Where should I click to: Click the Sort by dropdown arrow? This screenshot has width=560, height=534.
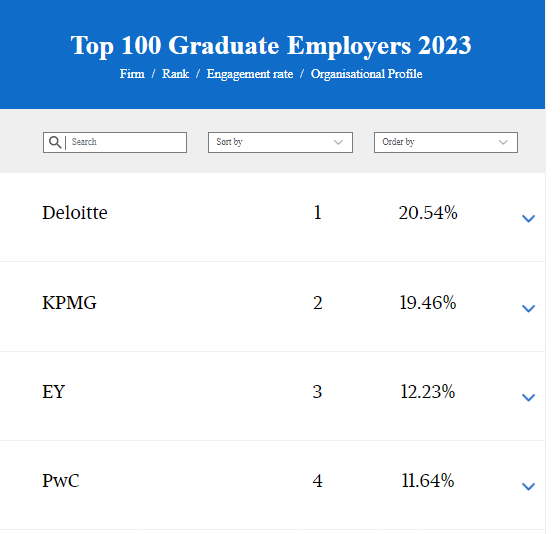(x=338, y=142)
